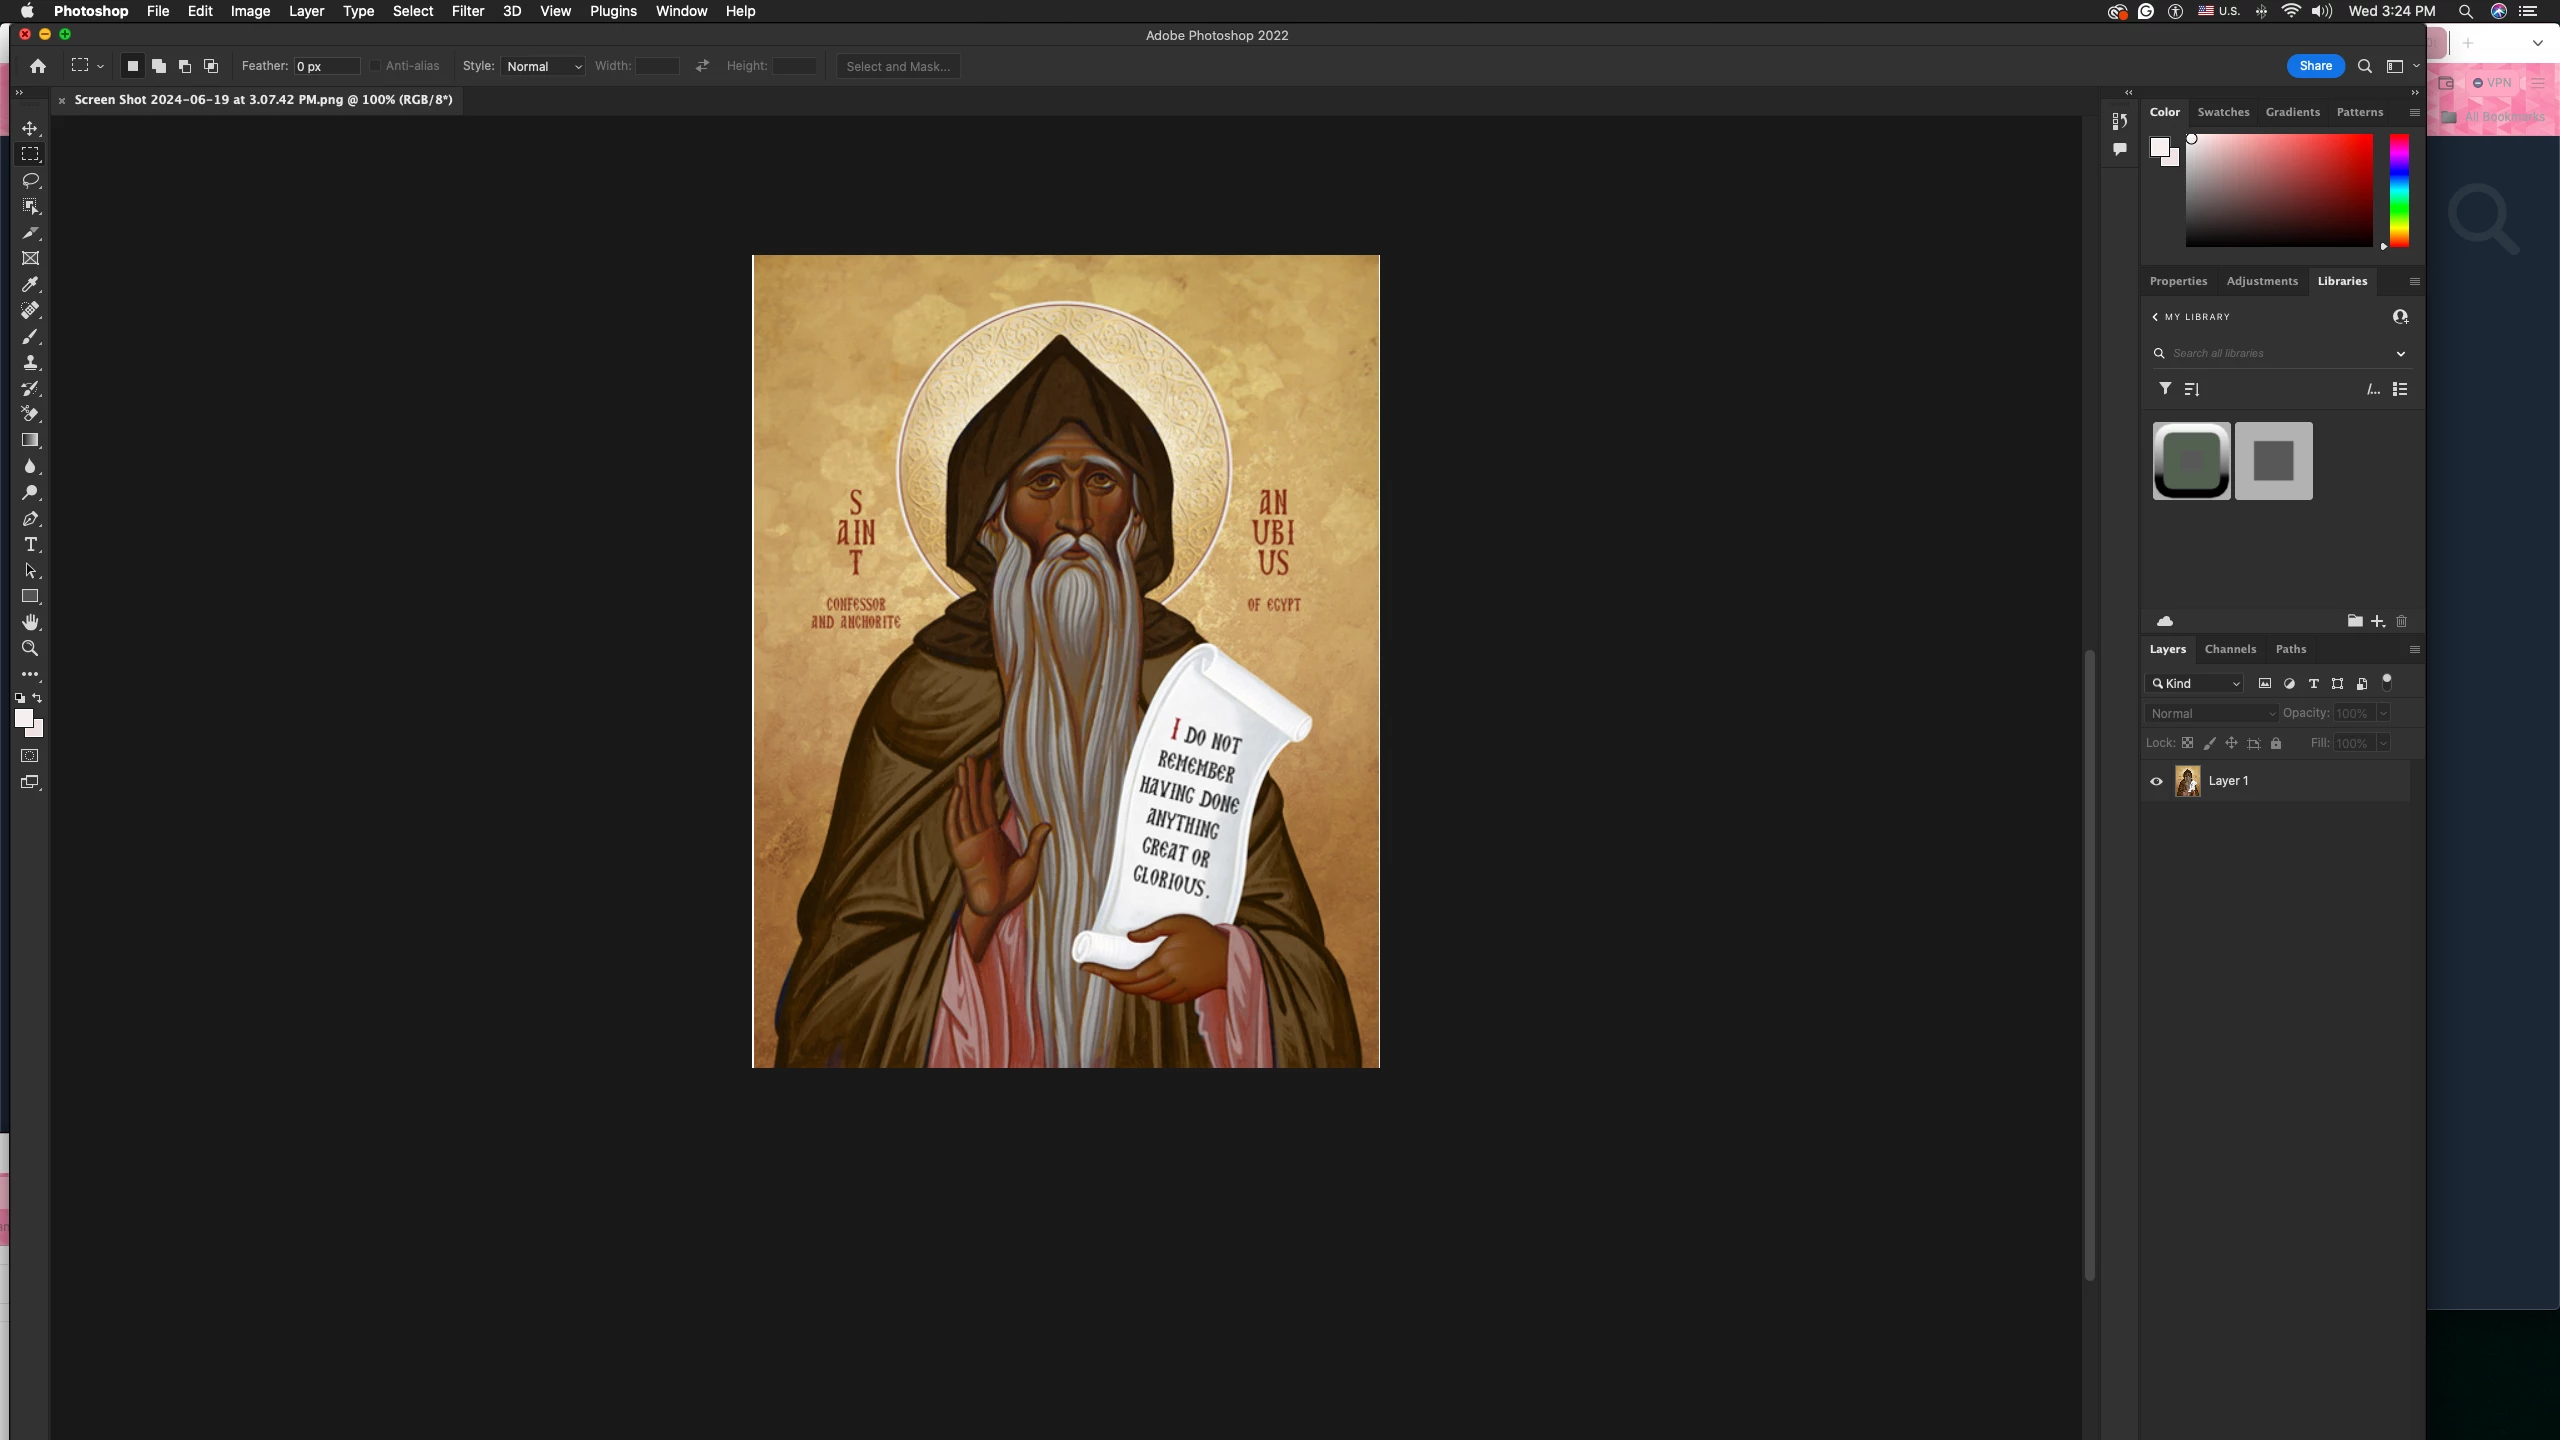This screenshot has height=1440, width=2560.
Task: Open the Filter menu
Action: pyautogui.click(x=467, y=11)
